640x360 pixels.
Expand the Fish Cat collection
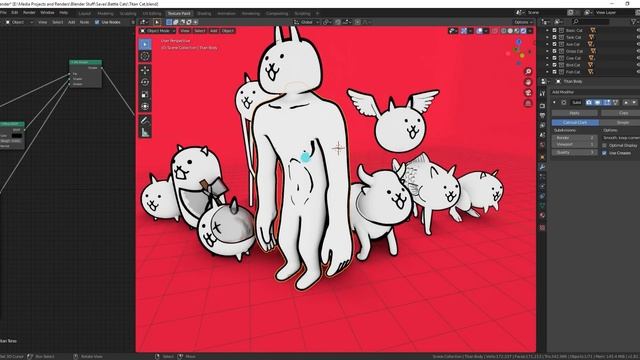[x=548, y=72]
